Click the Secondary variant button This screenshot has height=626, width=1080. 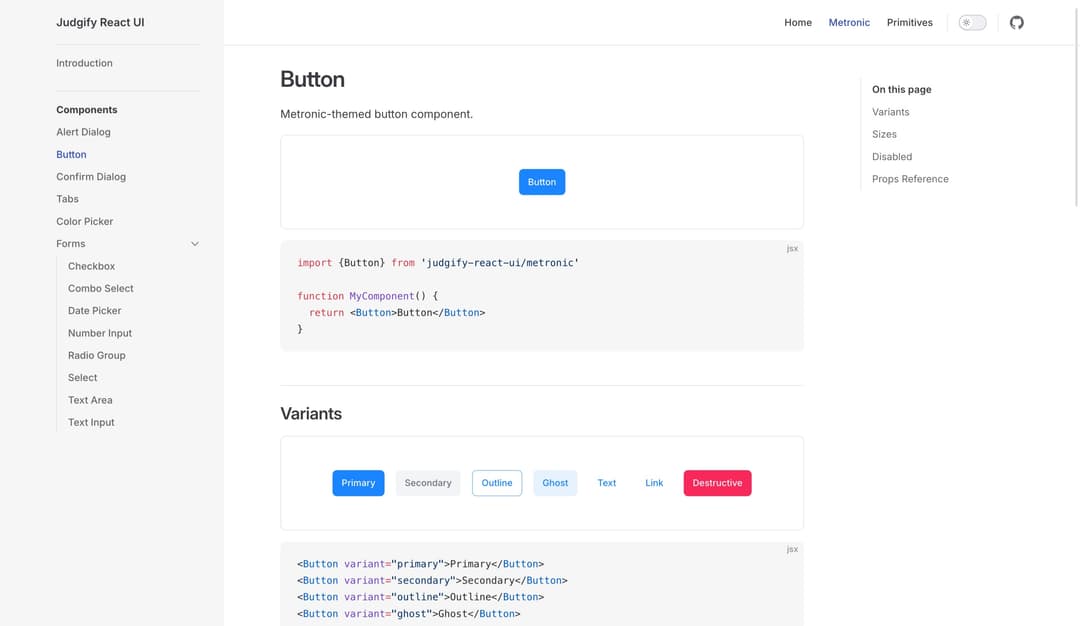[428, 483]
